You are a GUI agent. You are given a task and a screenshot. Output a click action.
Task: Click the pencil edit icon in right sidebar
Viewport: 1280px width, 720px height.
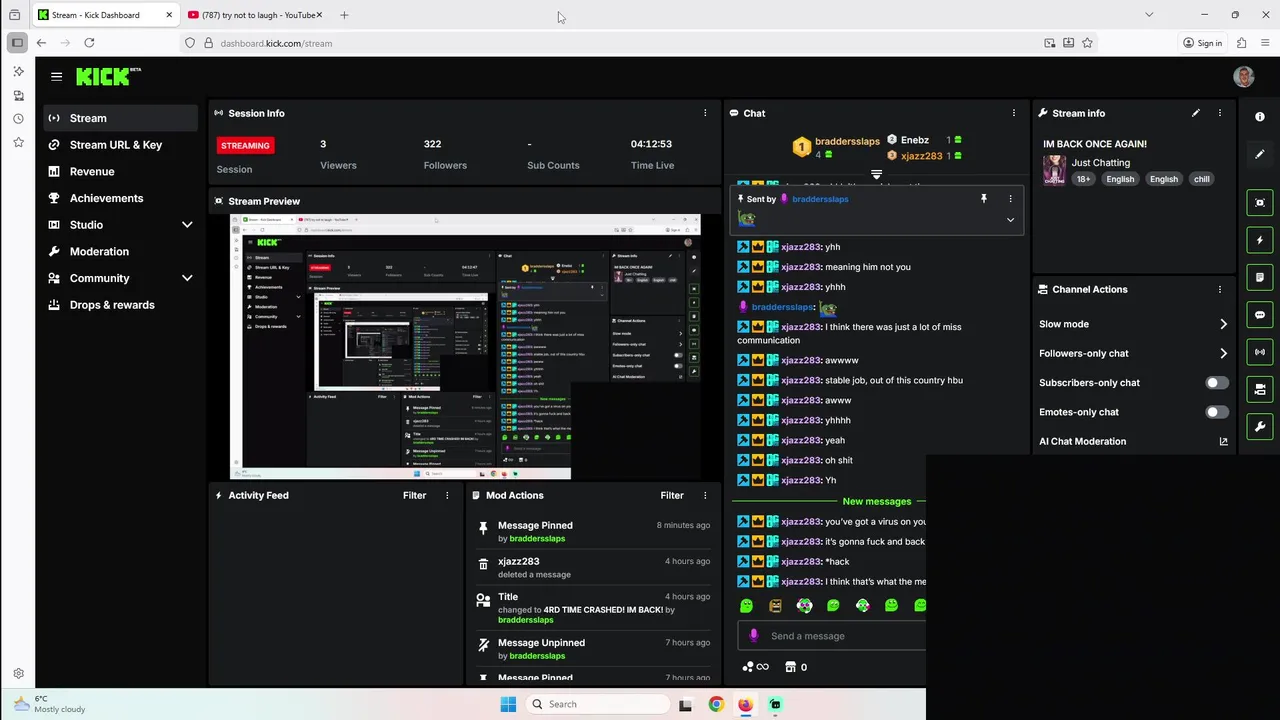(1260, 154)
